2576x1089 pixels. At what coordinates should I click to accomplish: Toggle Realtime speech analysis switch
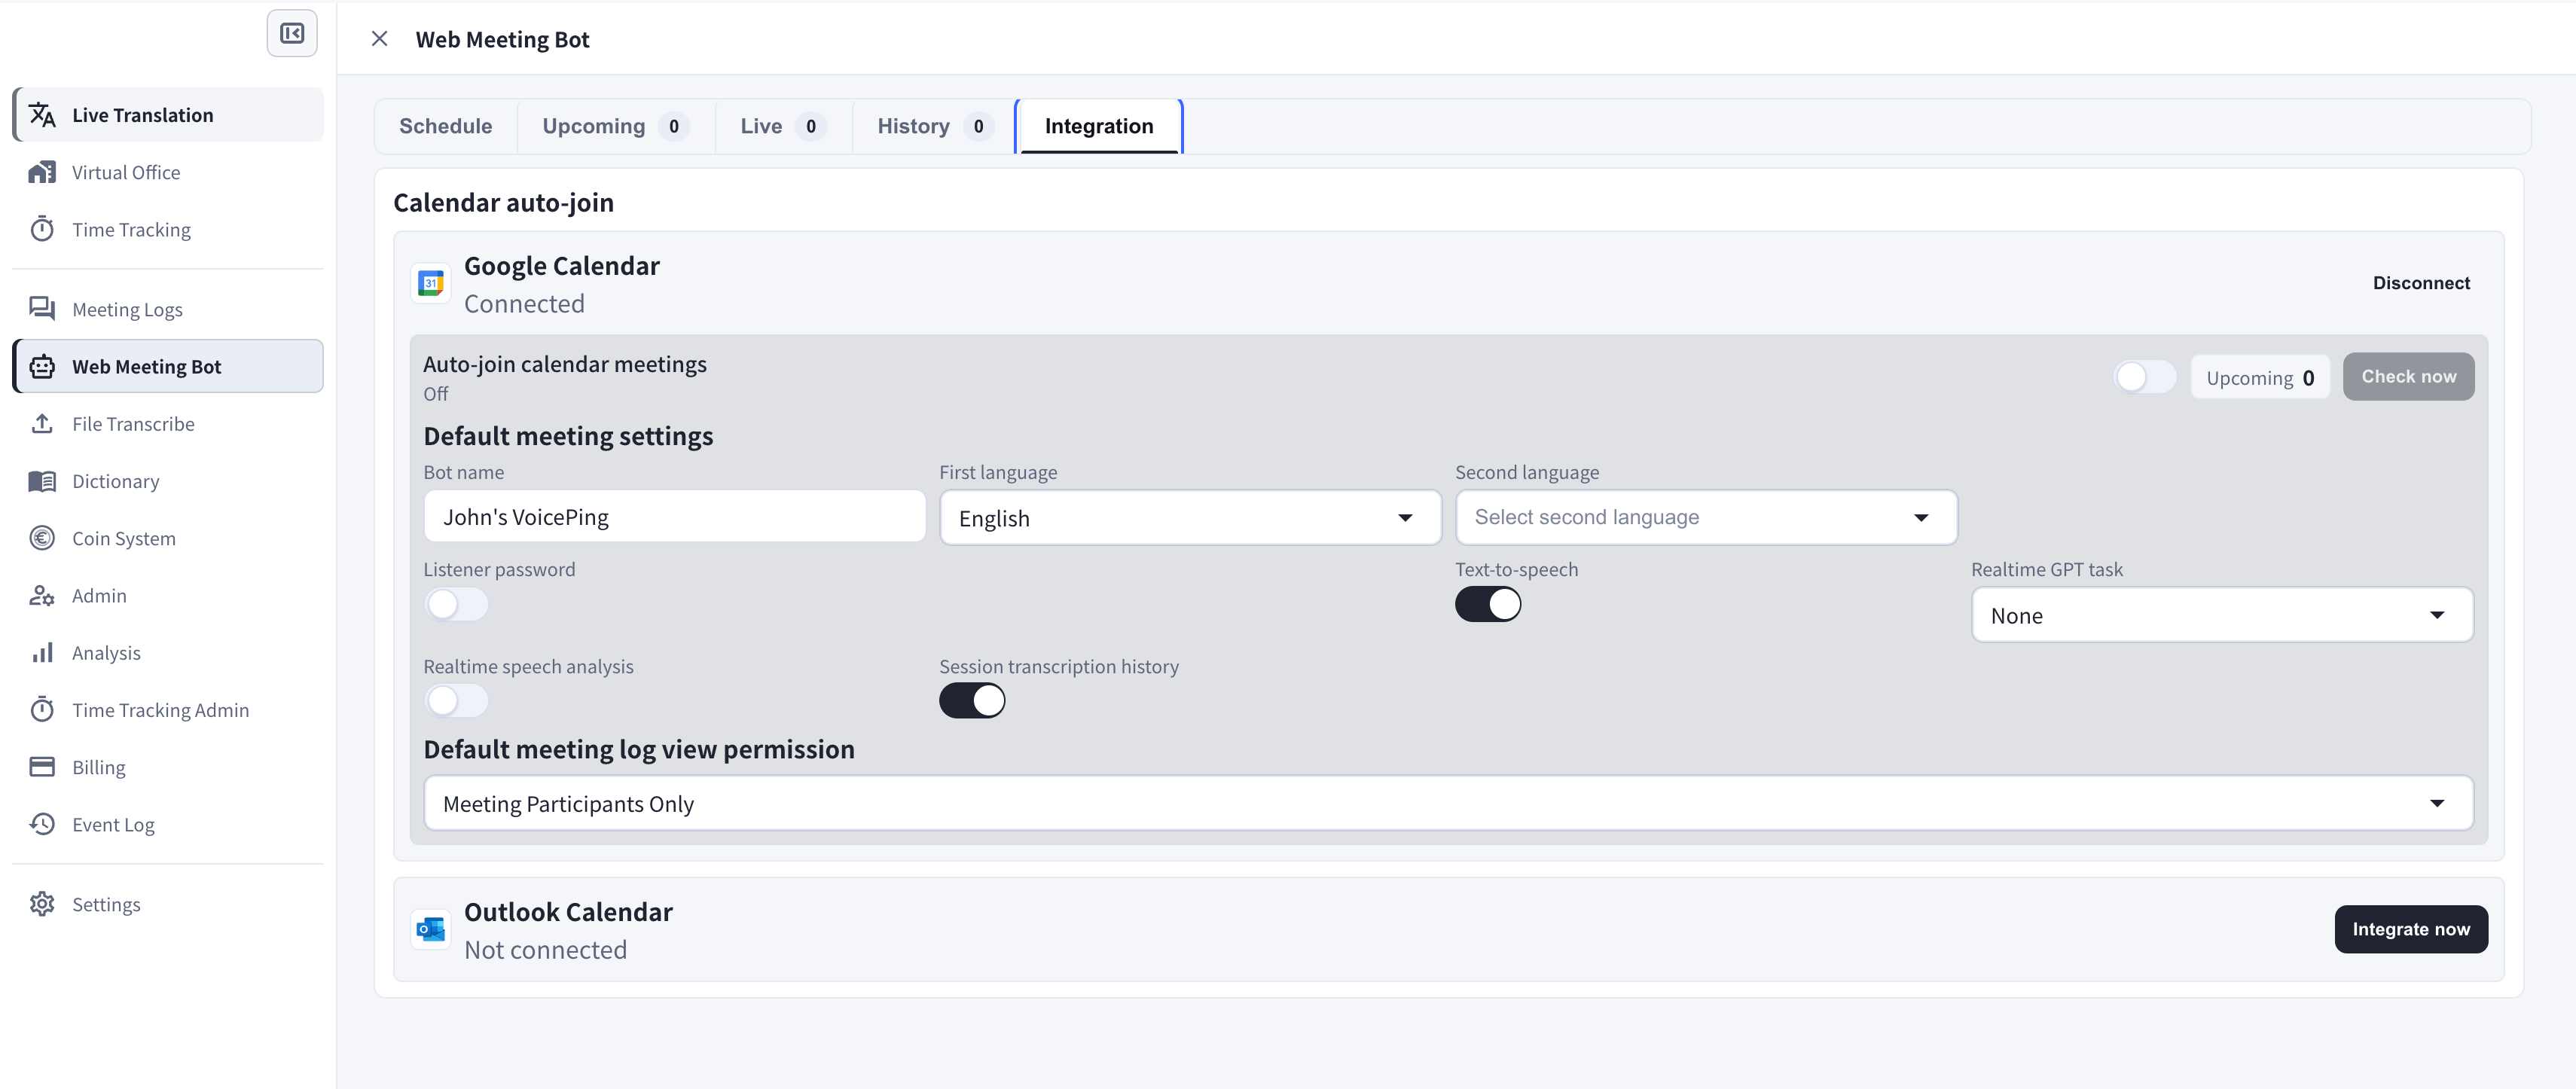coord(456,701)
